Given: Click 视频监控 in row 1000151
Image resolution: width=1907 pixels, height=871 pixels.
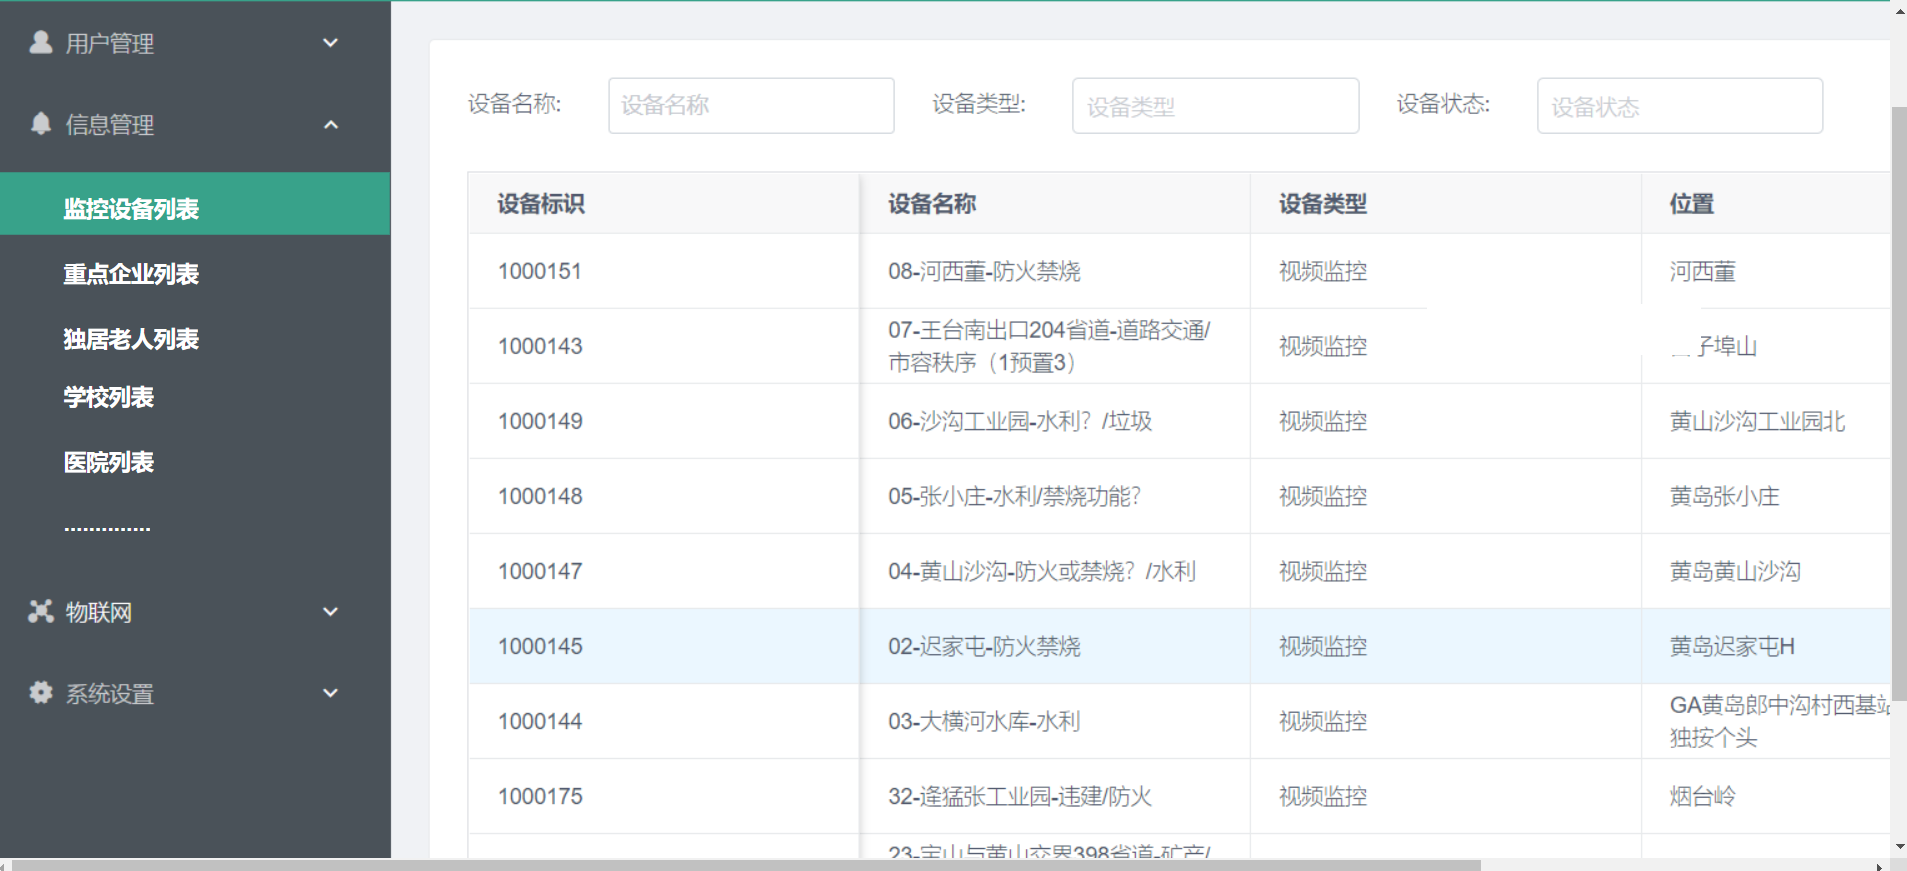Looking at the screenshot, I should [1323, 271].
